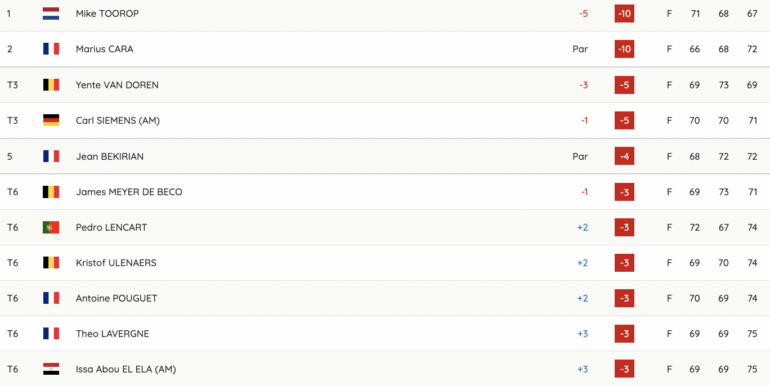Click Theo LAVERGNE's +3 today score
Viewport: 770px width, 386px height.
click(582, 334)
